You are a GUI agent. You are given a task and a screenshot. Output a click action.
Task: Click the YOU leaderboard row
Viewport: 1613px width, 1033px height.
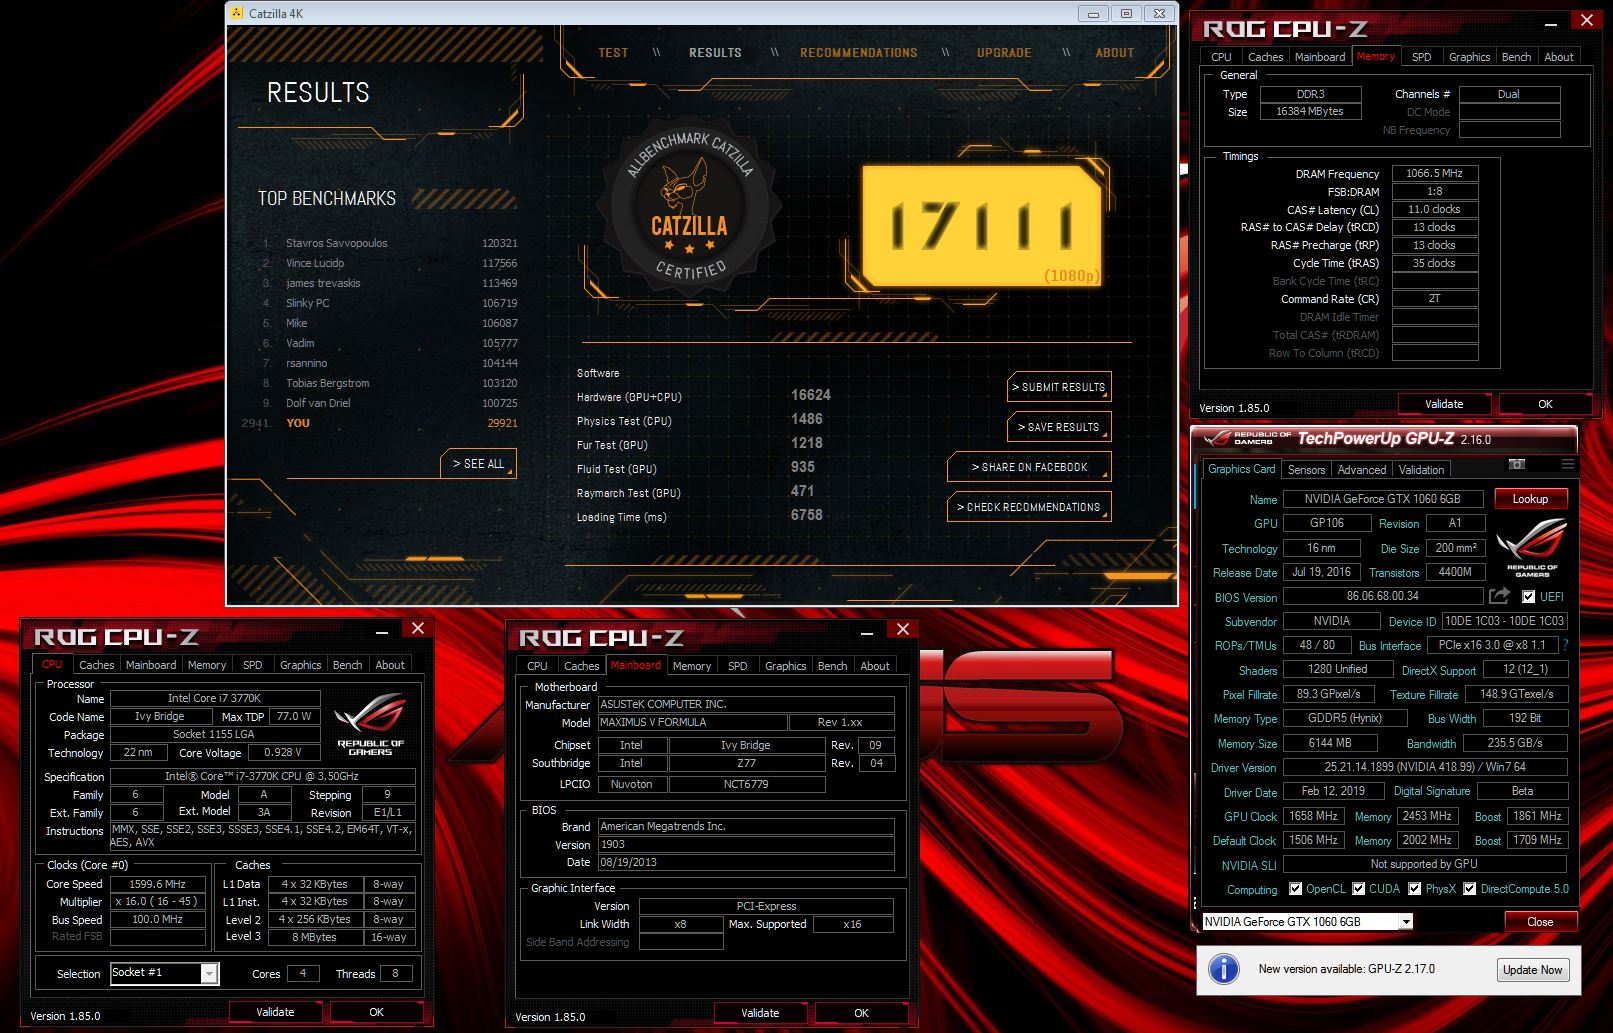pyautogui.click(x=380, y=423)
